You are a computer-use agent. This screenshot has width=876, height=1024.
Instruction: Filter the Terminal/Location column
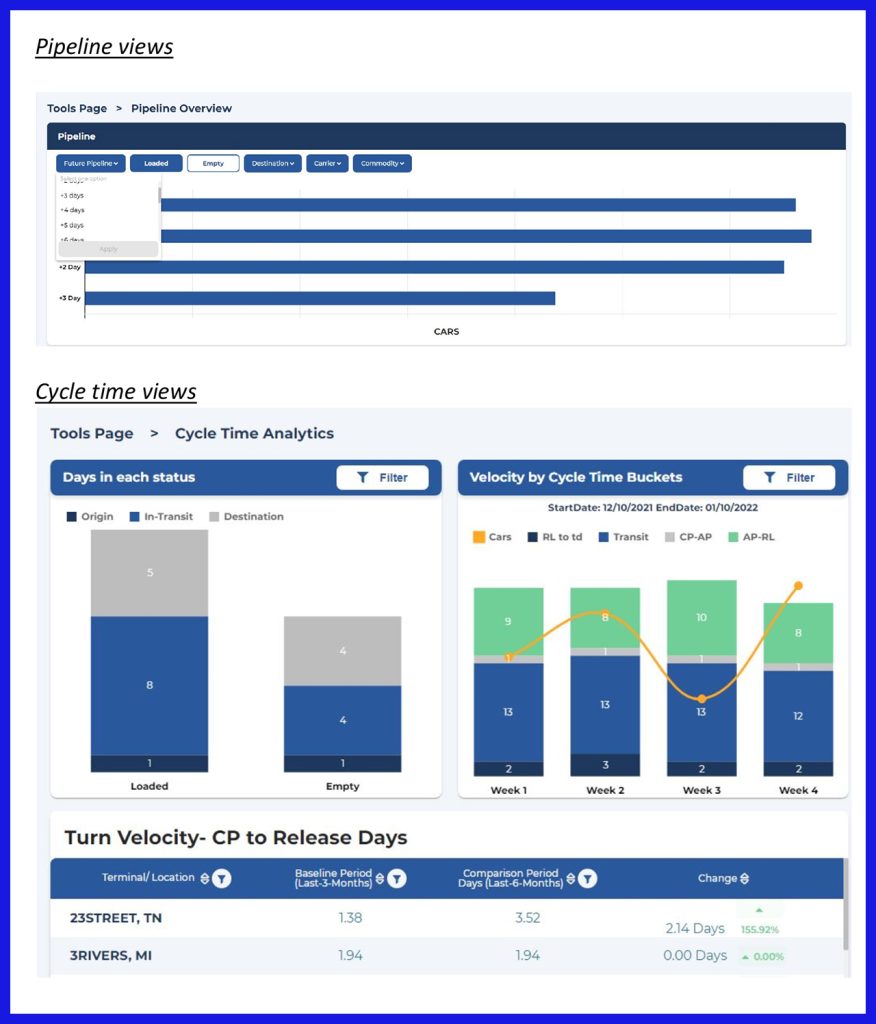[222, 878]
